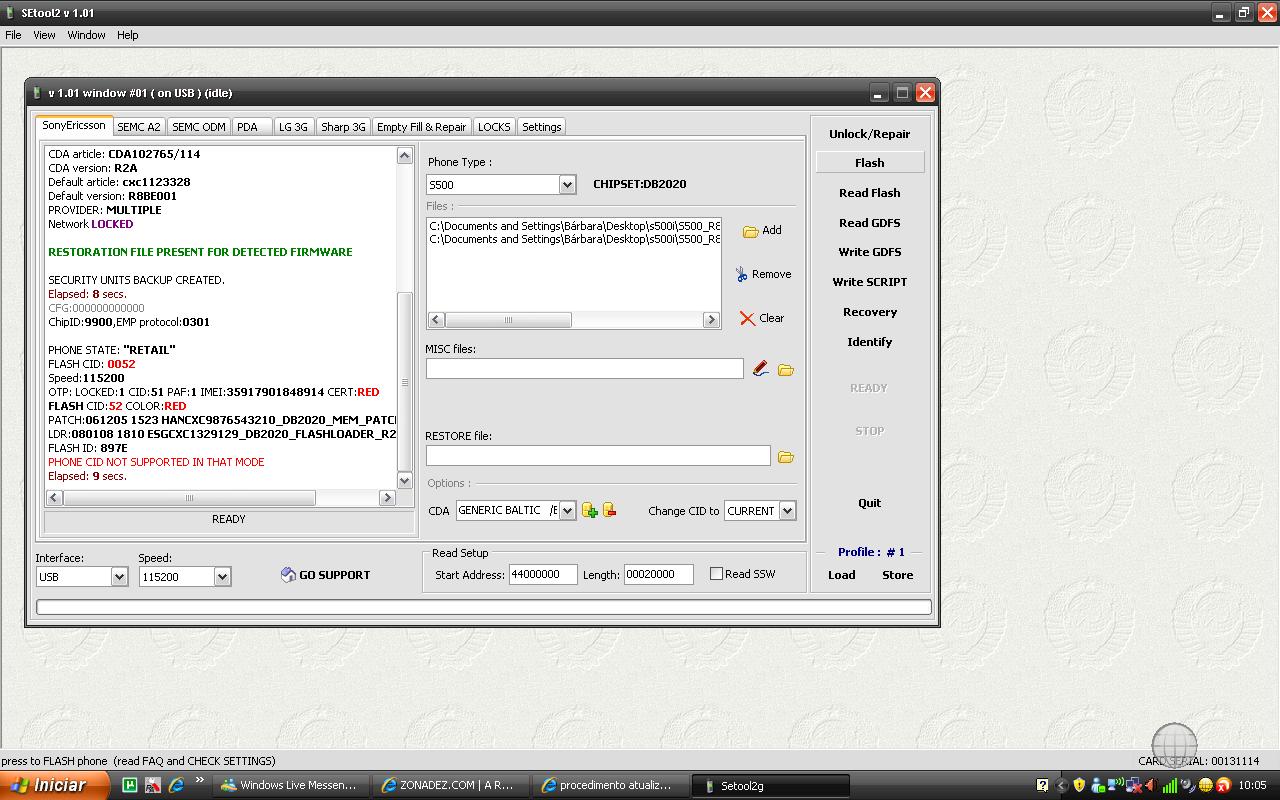The width and height of the screenshot is (1280, 800).
Task: Click the remove CDA database icon
Action: 609,510
